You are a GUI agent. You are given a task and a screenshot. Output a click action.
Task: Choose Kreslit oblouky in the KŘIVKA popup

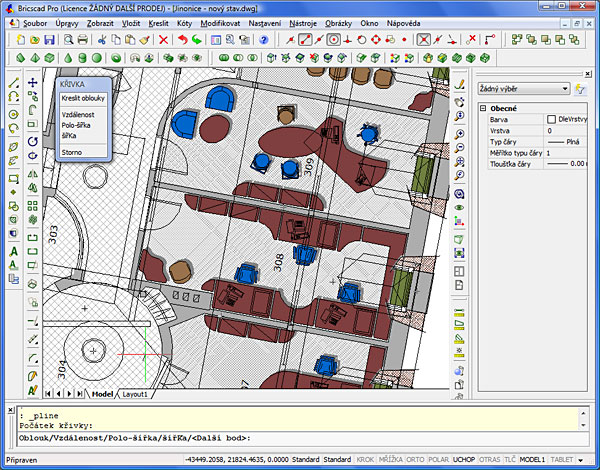82,99
